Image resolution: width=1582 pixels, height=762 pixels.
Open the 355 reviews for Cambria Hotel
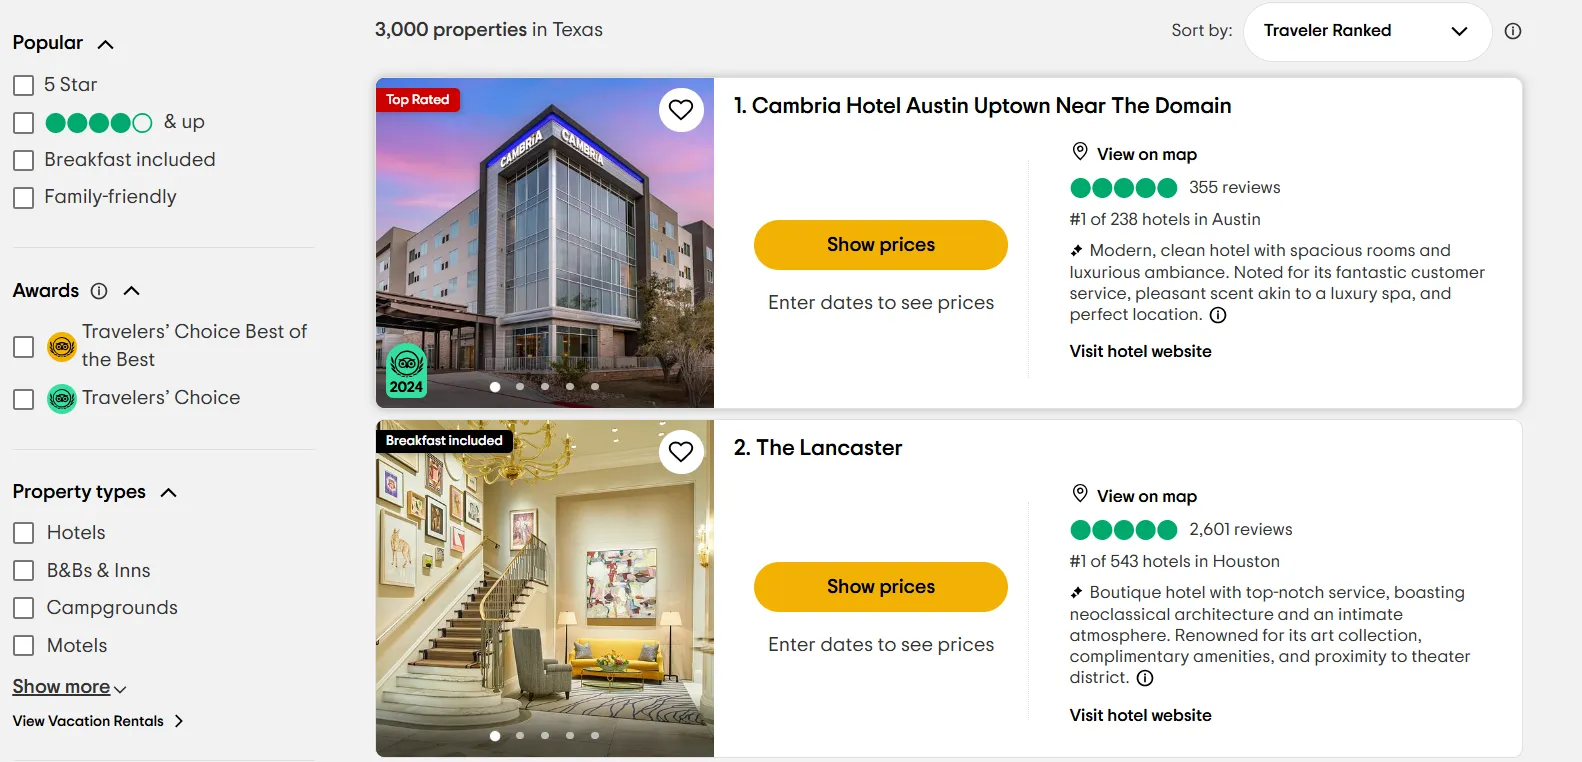(1235, 187)
